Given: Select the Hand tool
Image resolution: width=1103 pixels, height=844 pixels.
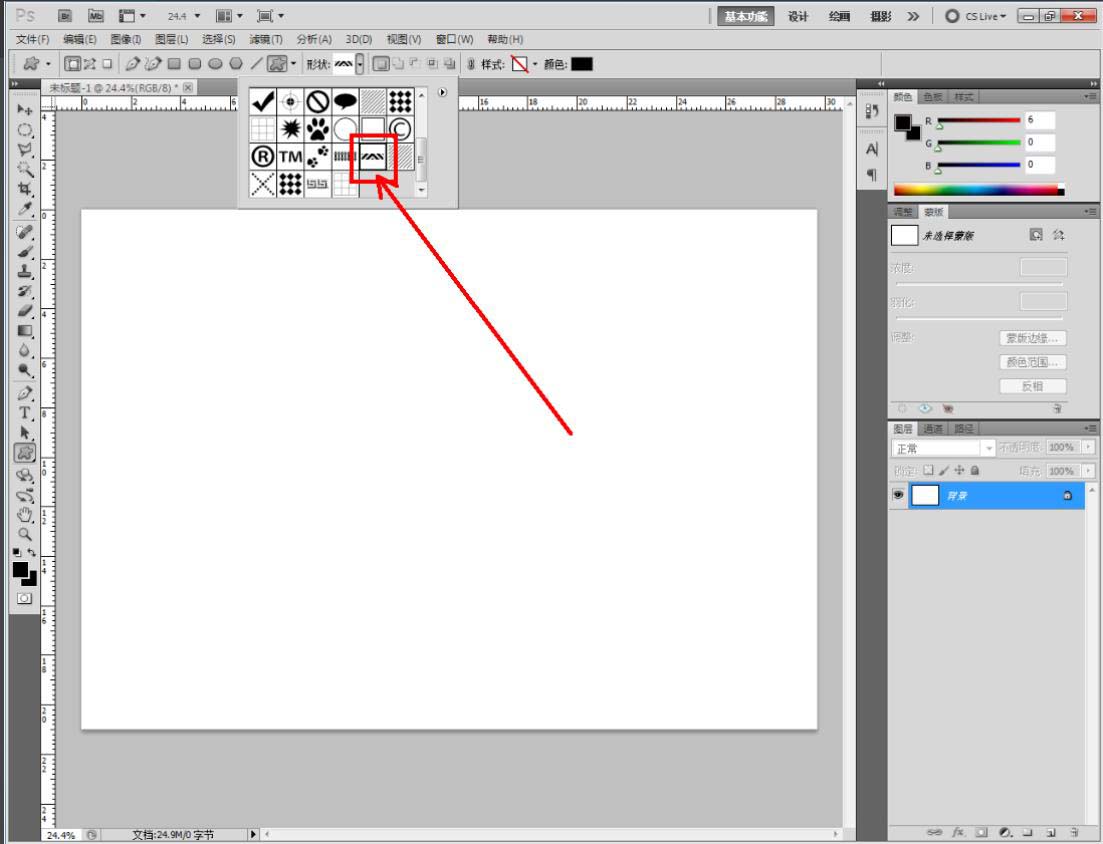Looking at the screenshot, I should [25, 515].
